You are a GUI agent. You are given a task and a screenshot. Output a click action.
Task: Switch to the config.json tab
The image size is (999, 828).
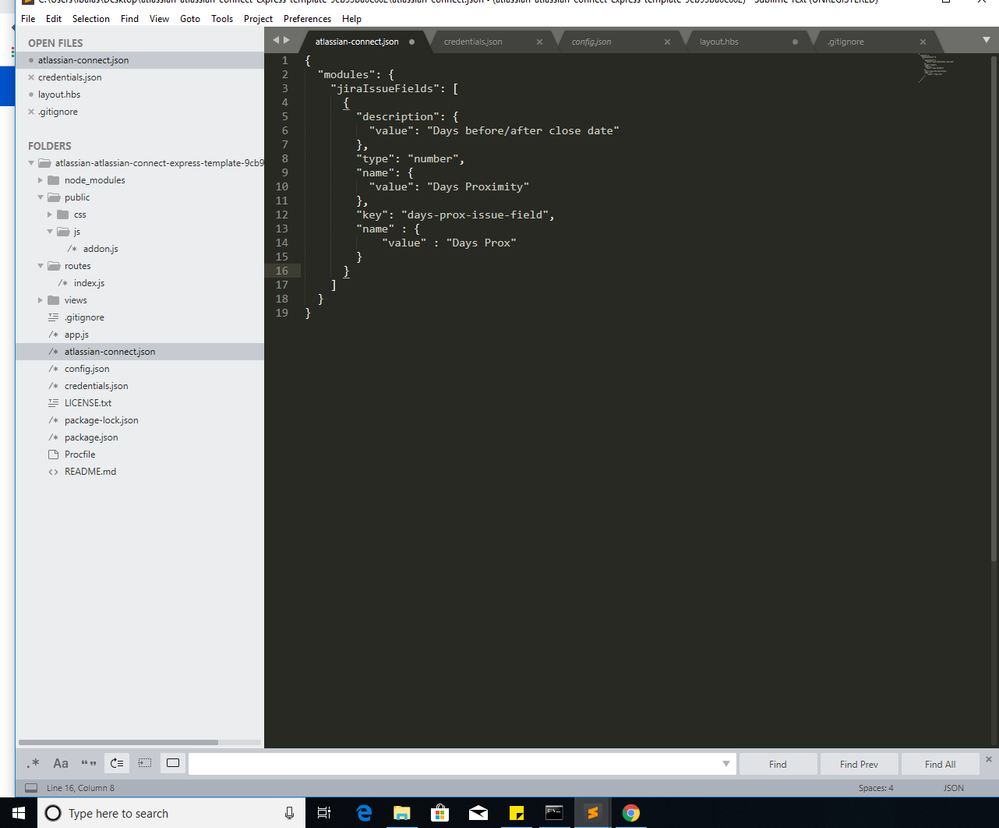(x=591, y=41)
